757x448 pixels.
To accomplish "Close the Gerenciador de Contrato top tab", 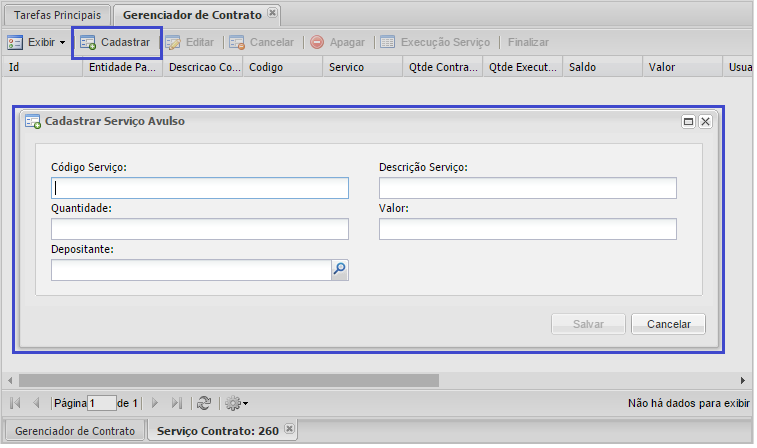I will point(272,13).
